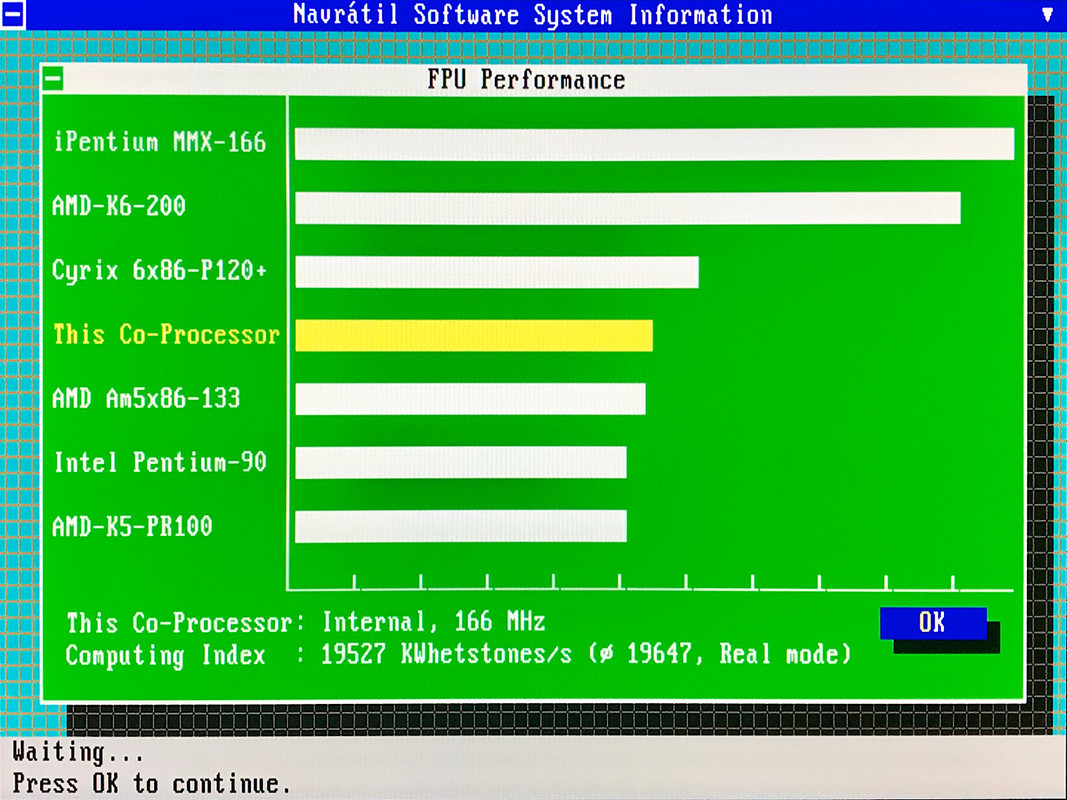This screenshot has height=800, width=1067.
Task: Click the 'Waiting...' status line
Action: pos(78,752)
